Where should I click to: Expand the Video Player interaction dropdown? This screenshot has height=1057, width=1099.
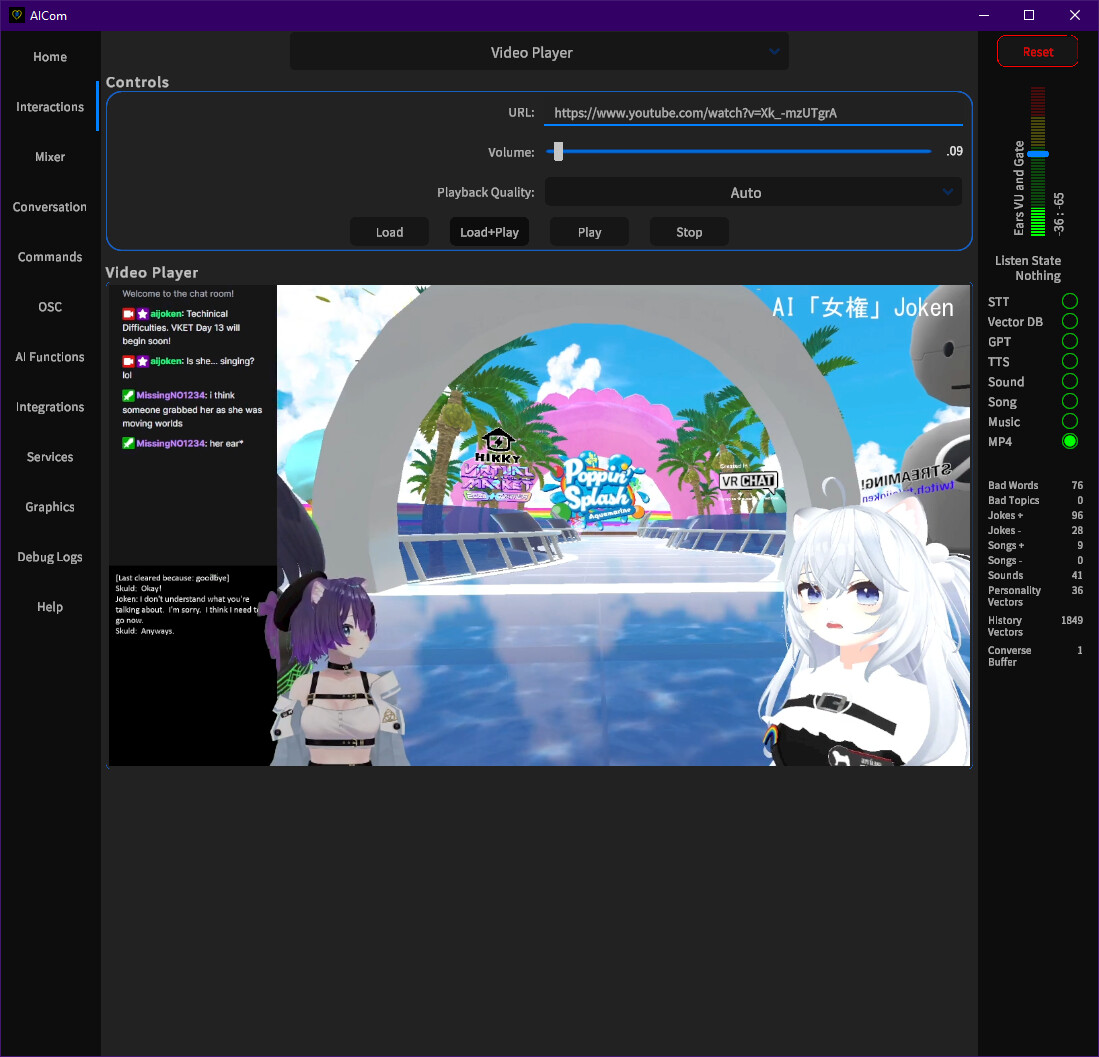click(x=538, y=52)
